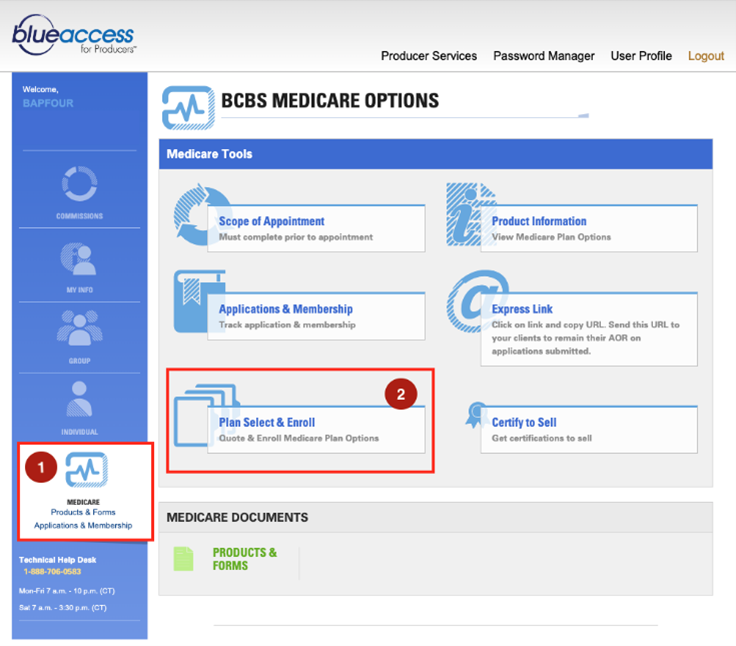
Task: Click the green Medicare Documents file icon
Action: (x=183, y=558)
